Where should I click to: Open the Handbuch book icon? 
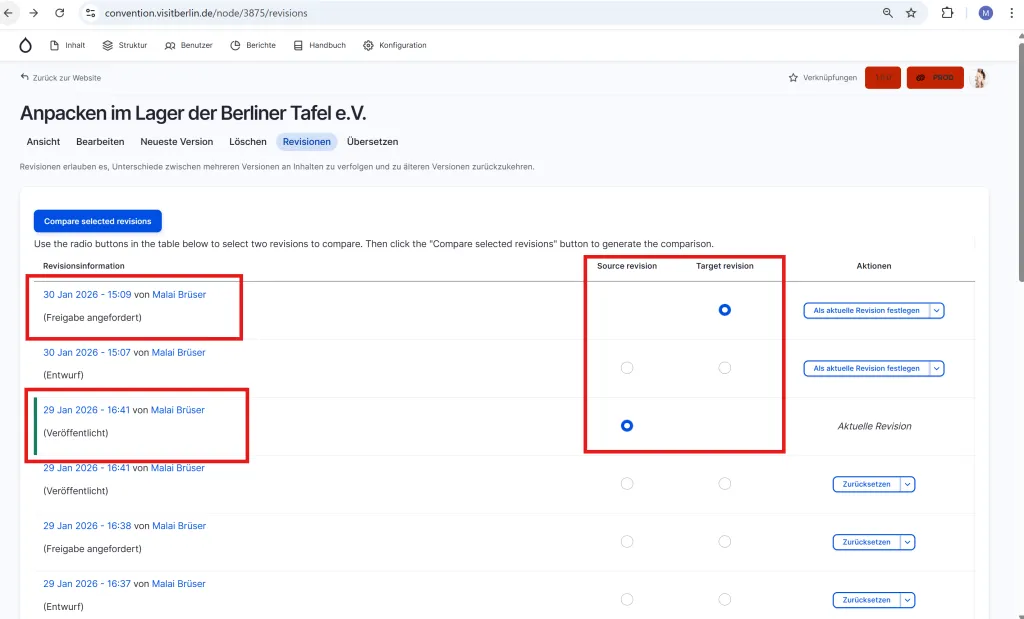point(297,45)
